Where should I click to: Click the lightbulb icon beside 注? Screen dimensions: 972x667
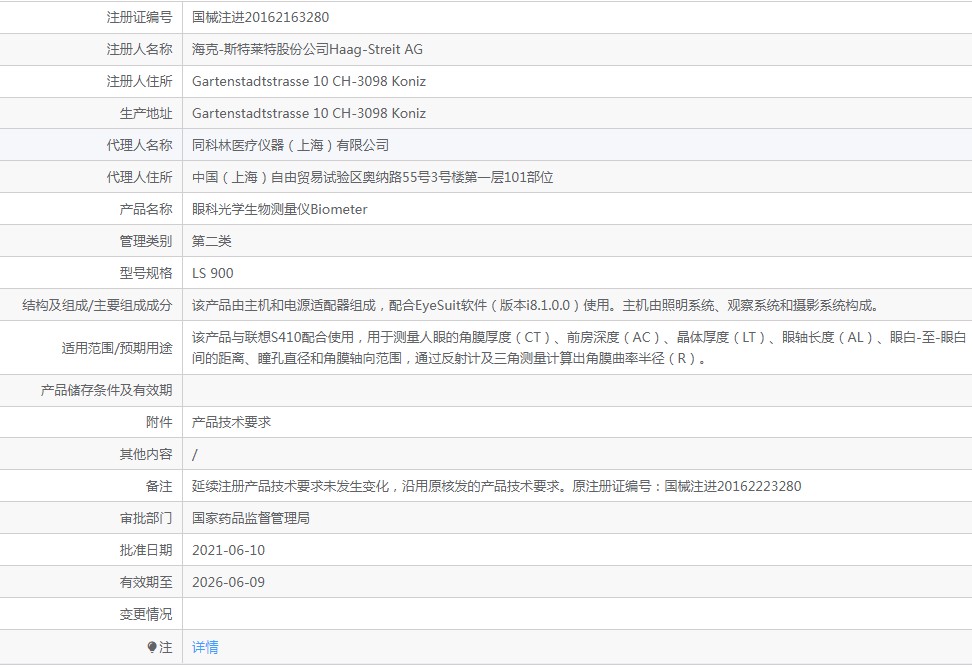(x=152, y=647)
